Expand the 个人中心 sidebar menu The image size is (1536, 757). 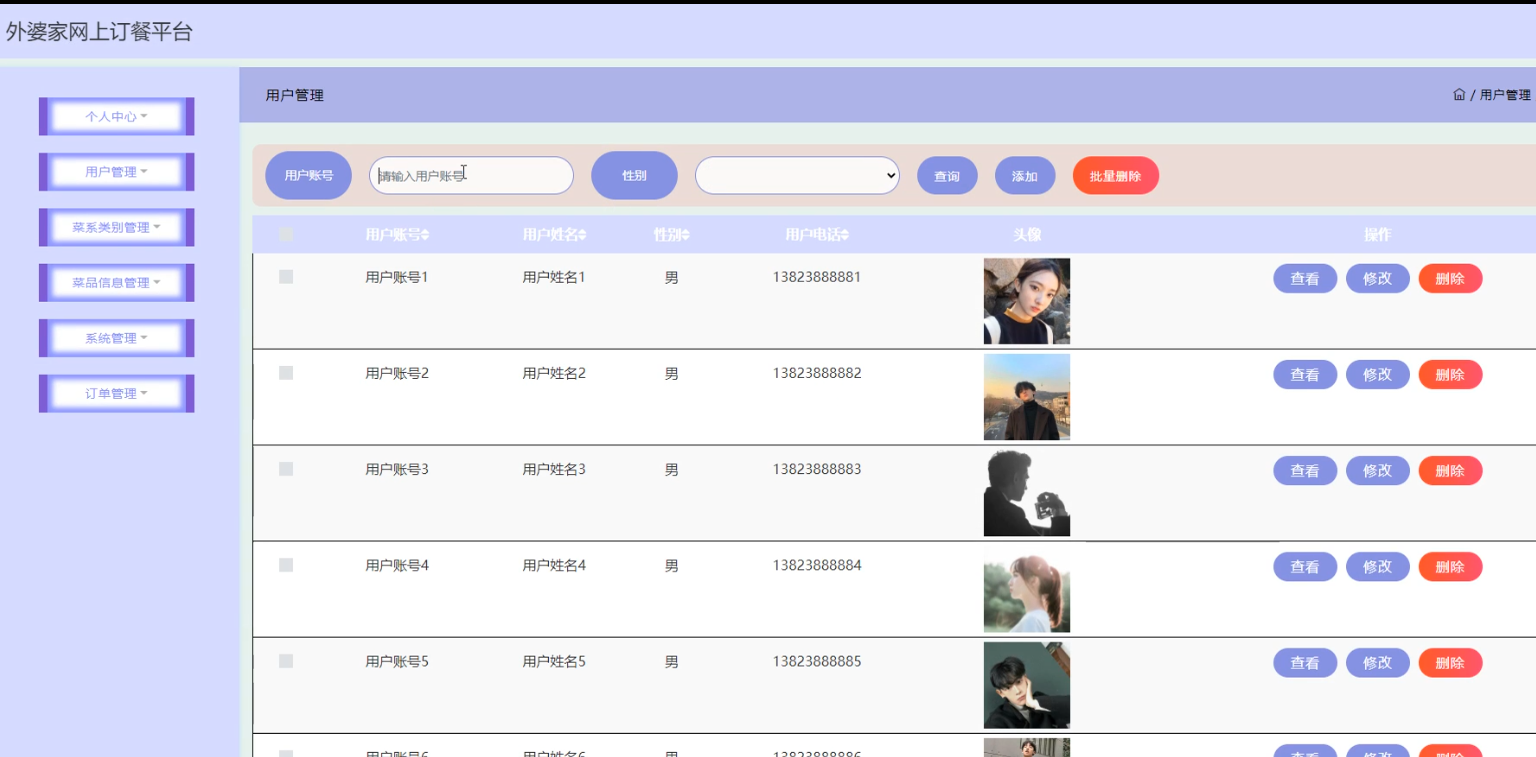116,116
